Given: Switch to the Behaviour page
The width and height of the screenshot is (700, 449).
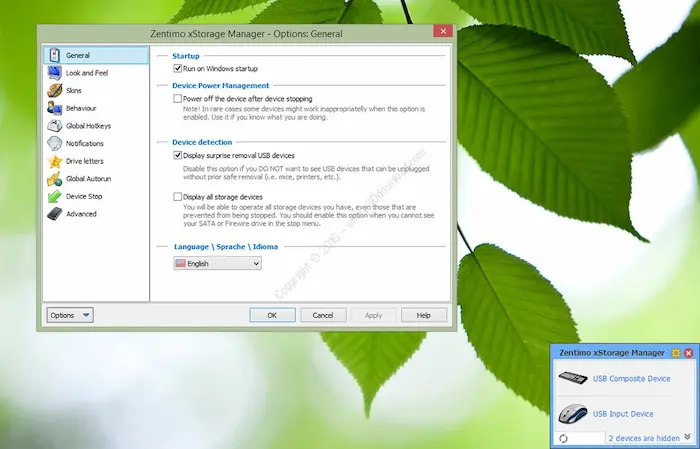Looking at the screenshot, I should point(96,108).
